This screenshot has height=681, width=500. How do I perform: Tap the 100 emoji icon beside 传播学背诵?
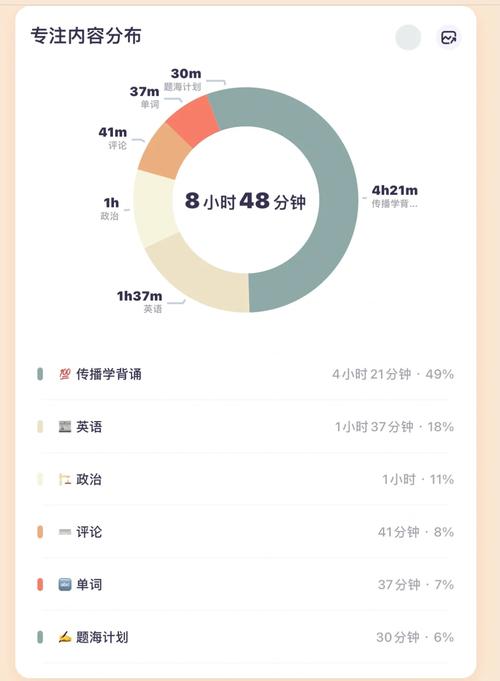pos(65,374)
